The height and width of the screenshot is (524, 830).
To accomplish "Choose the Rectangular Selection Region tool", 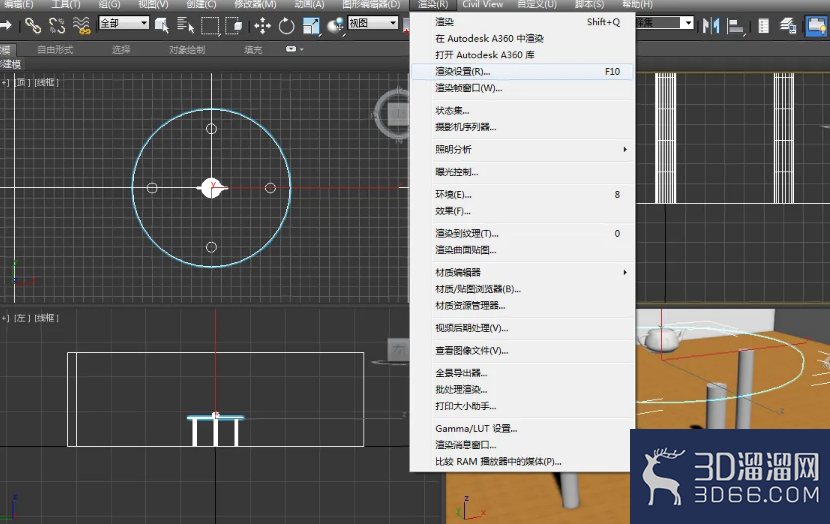I will click(210, 25).
